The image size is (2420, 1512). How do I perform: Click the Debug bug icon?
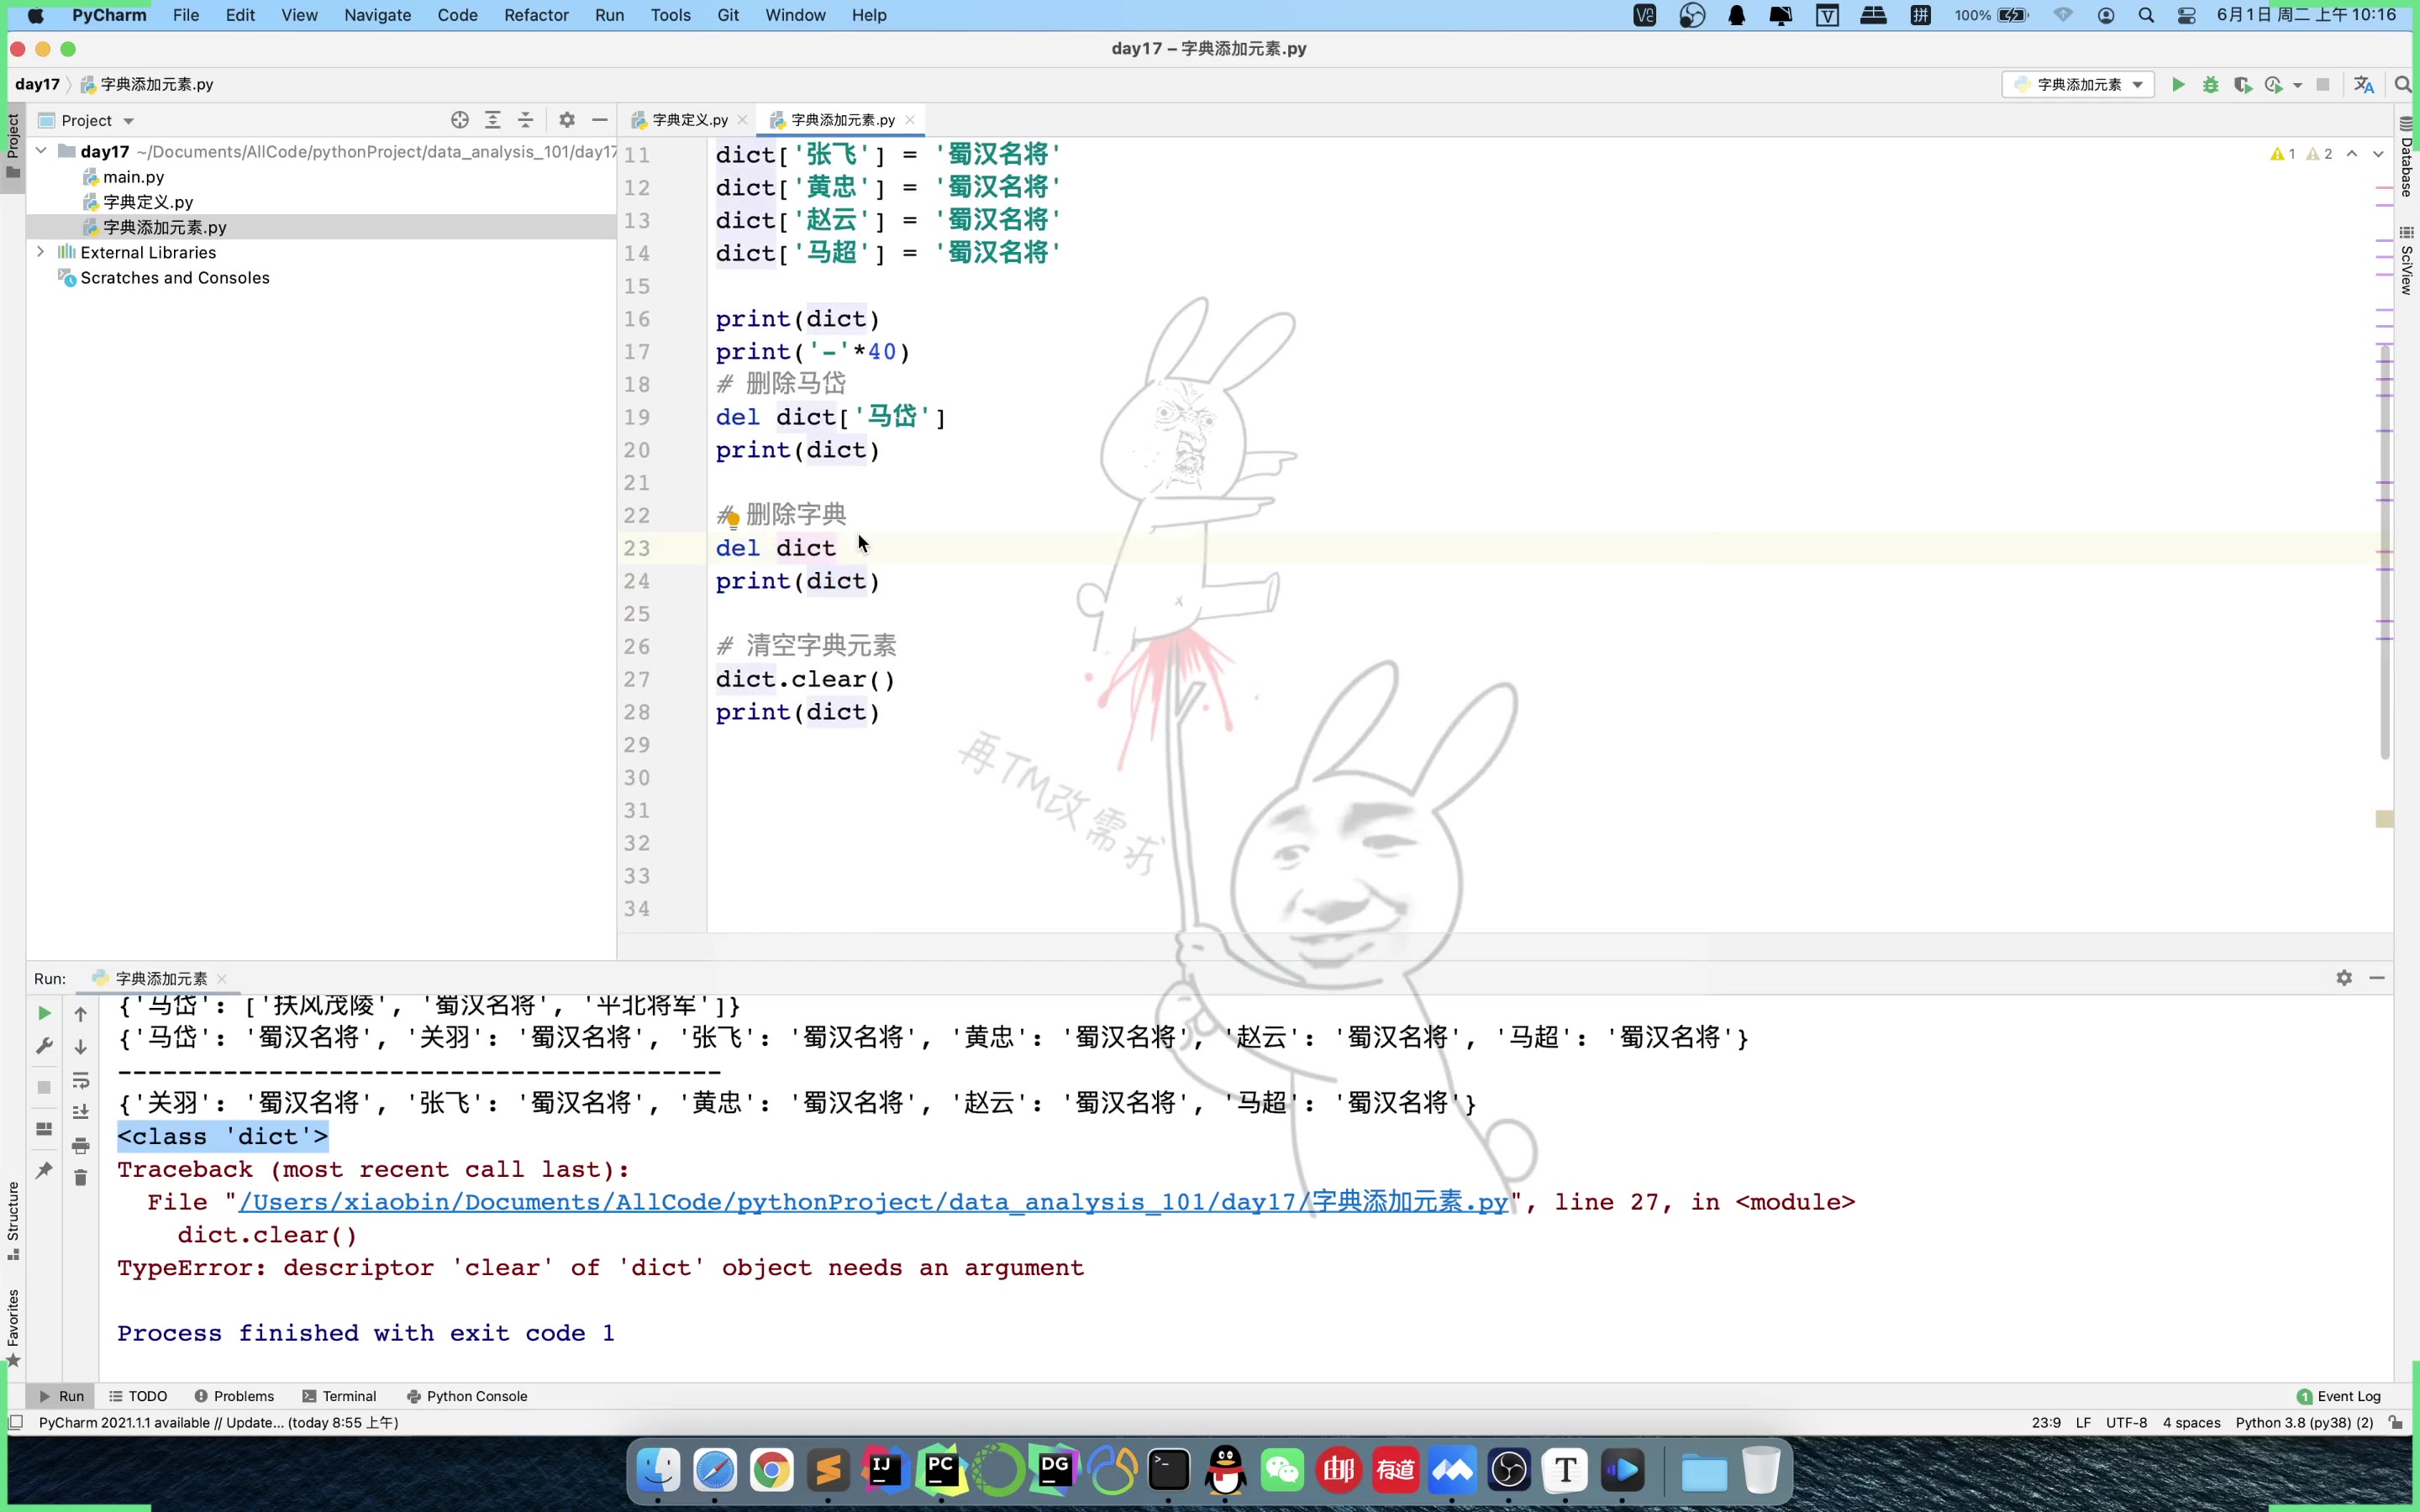(x=2210, y=85)
